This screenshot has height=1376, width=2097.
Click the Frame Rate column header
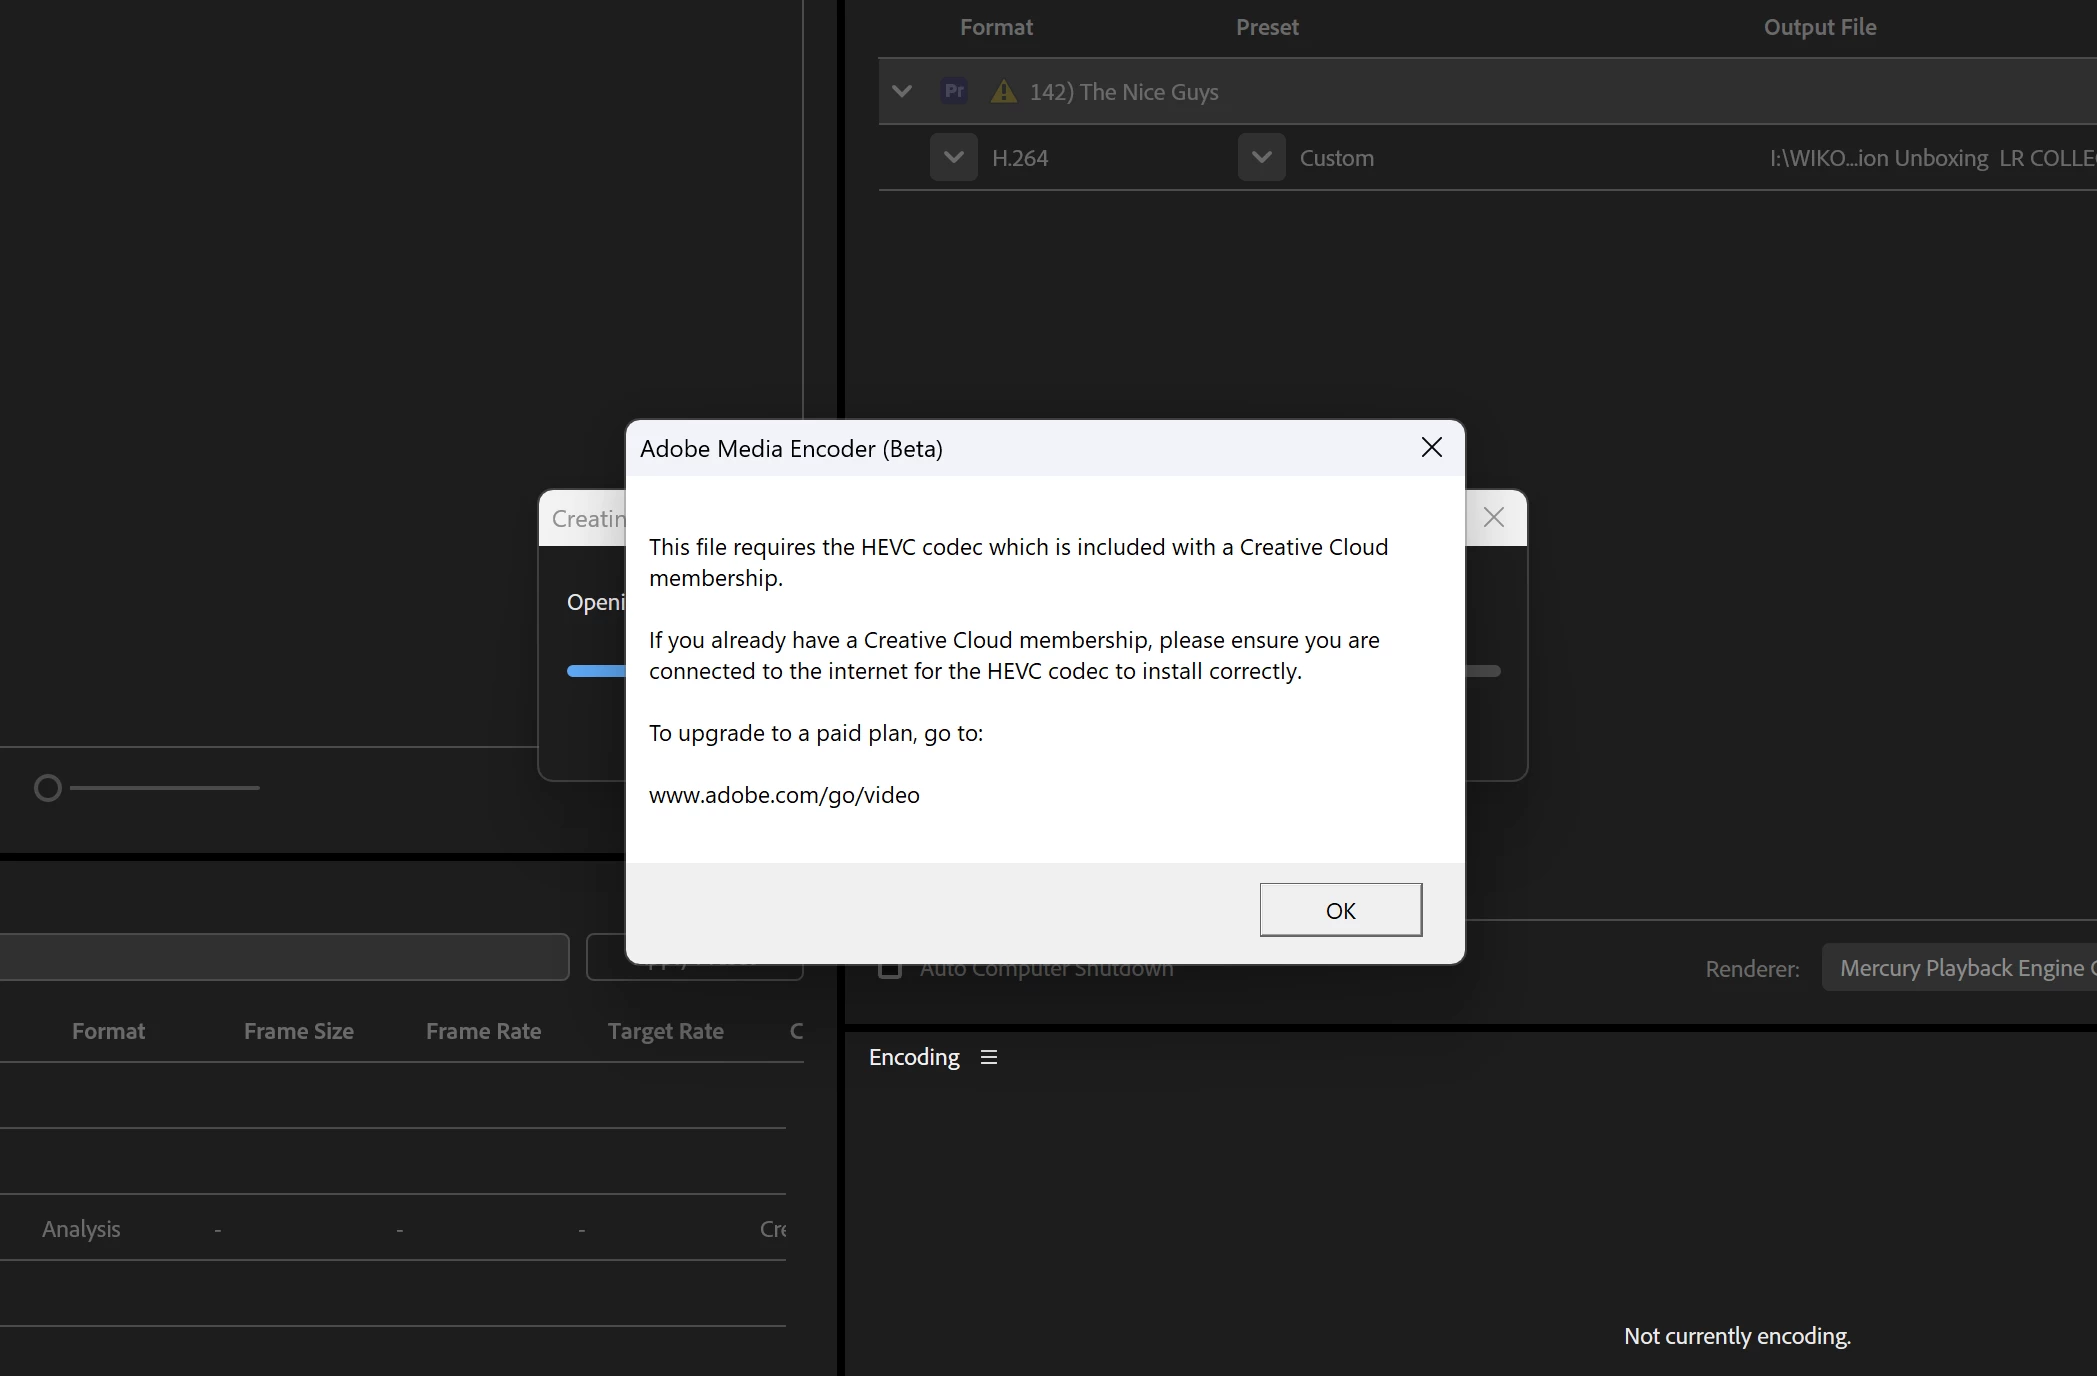click(x=483, y=1031)
